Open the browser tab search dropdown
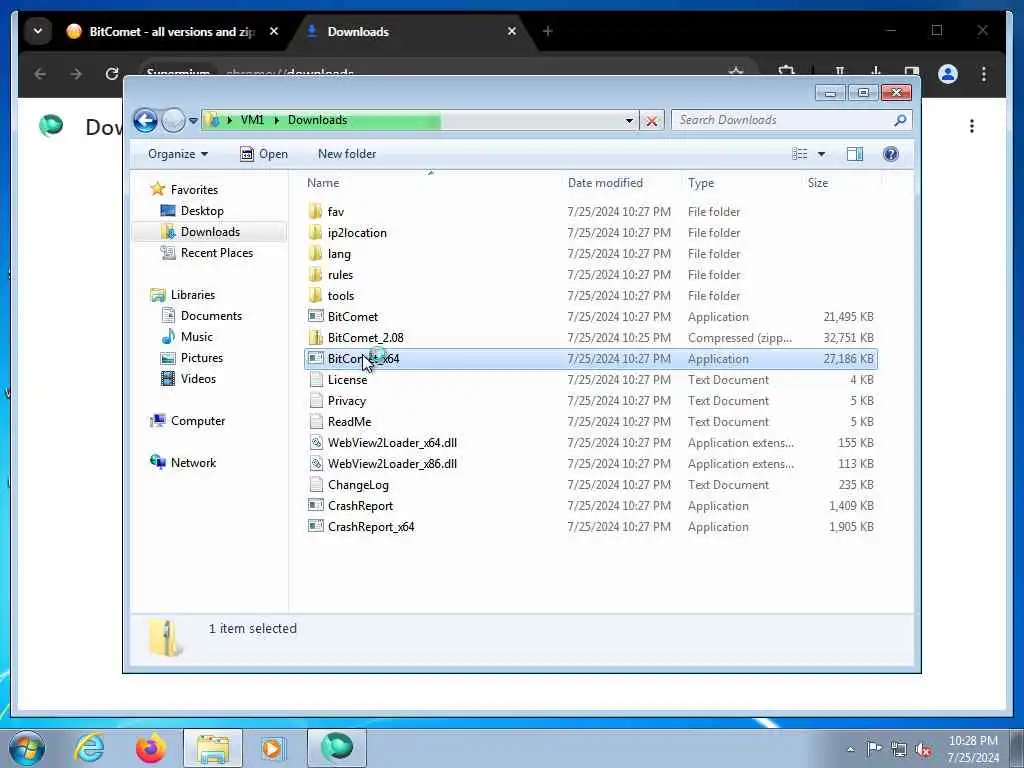 [x=38, y=31]
